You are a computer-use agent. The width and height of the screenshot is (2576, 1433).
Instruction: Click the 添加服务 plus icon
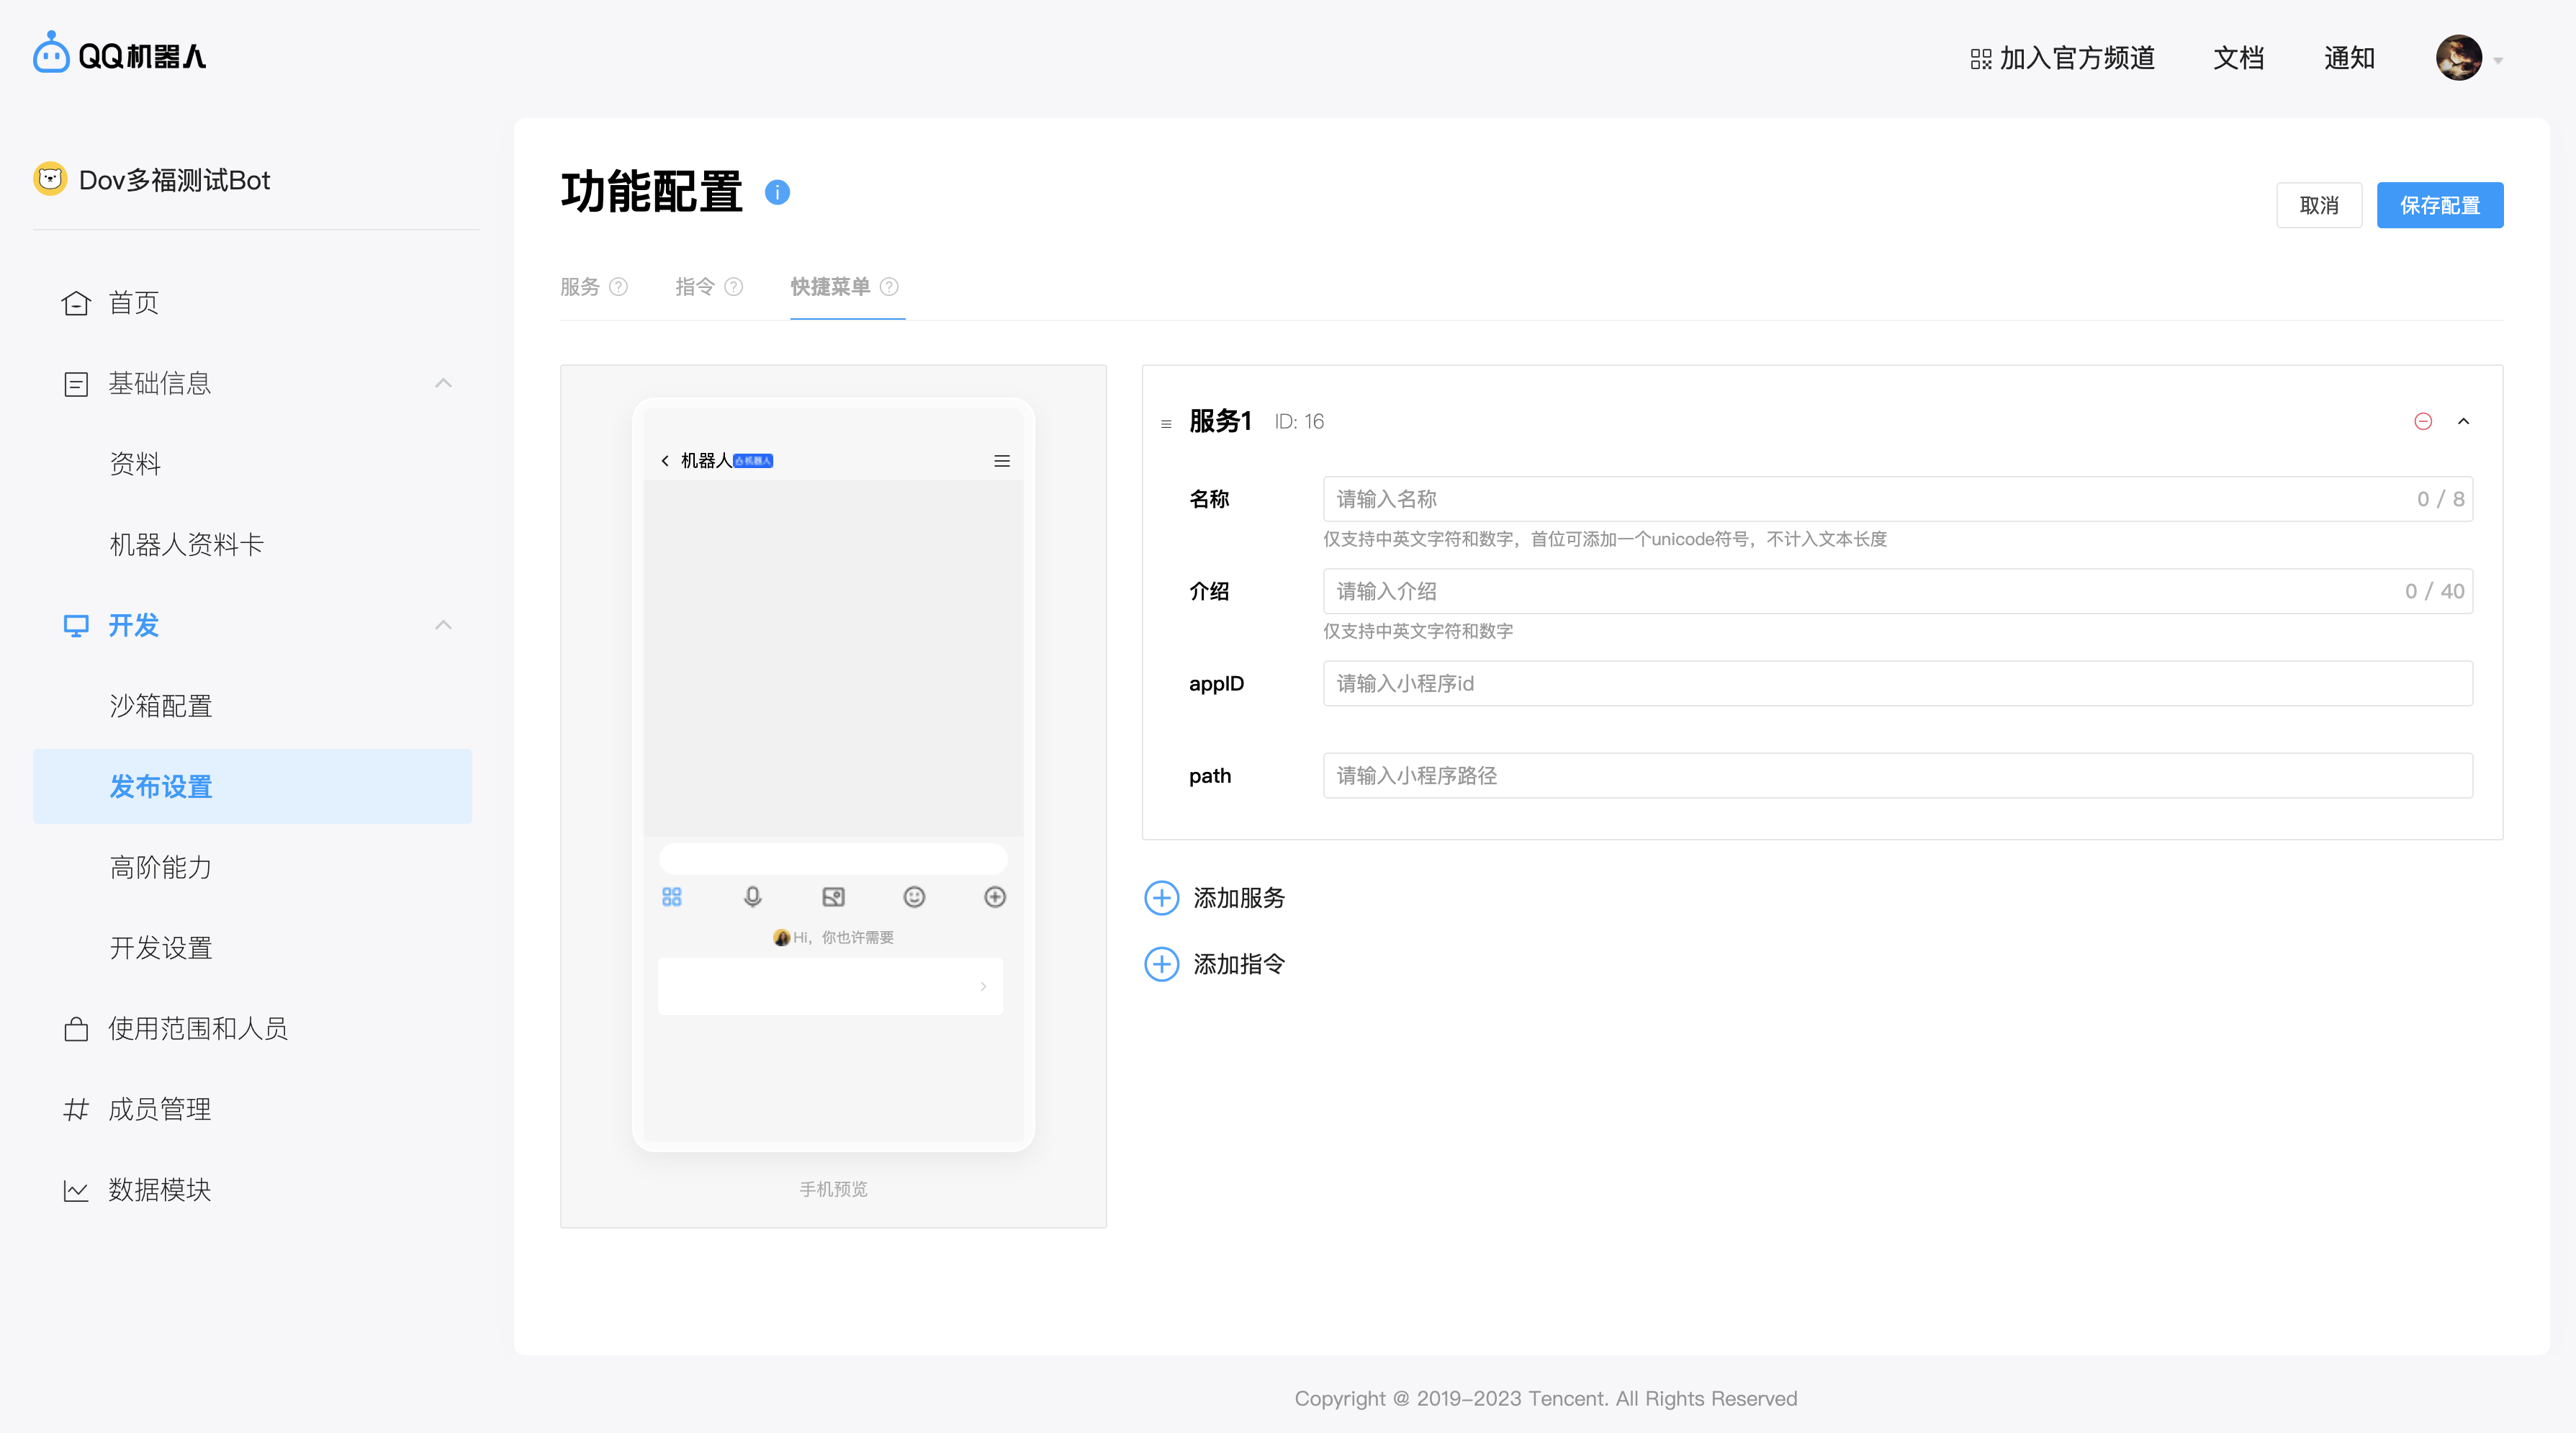tap(1161, 898)
